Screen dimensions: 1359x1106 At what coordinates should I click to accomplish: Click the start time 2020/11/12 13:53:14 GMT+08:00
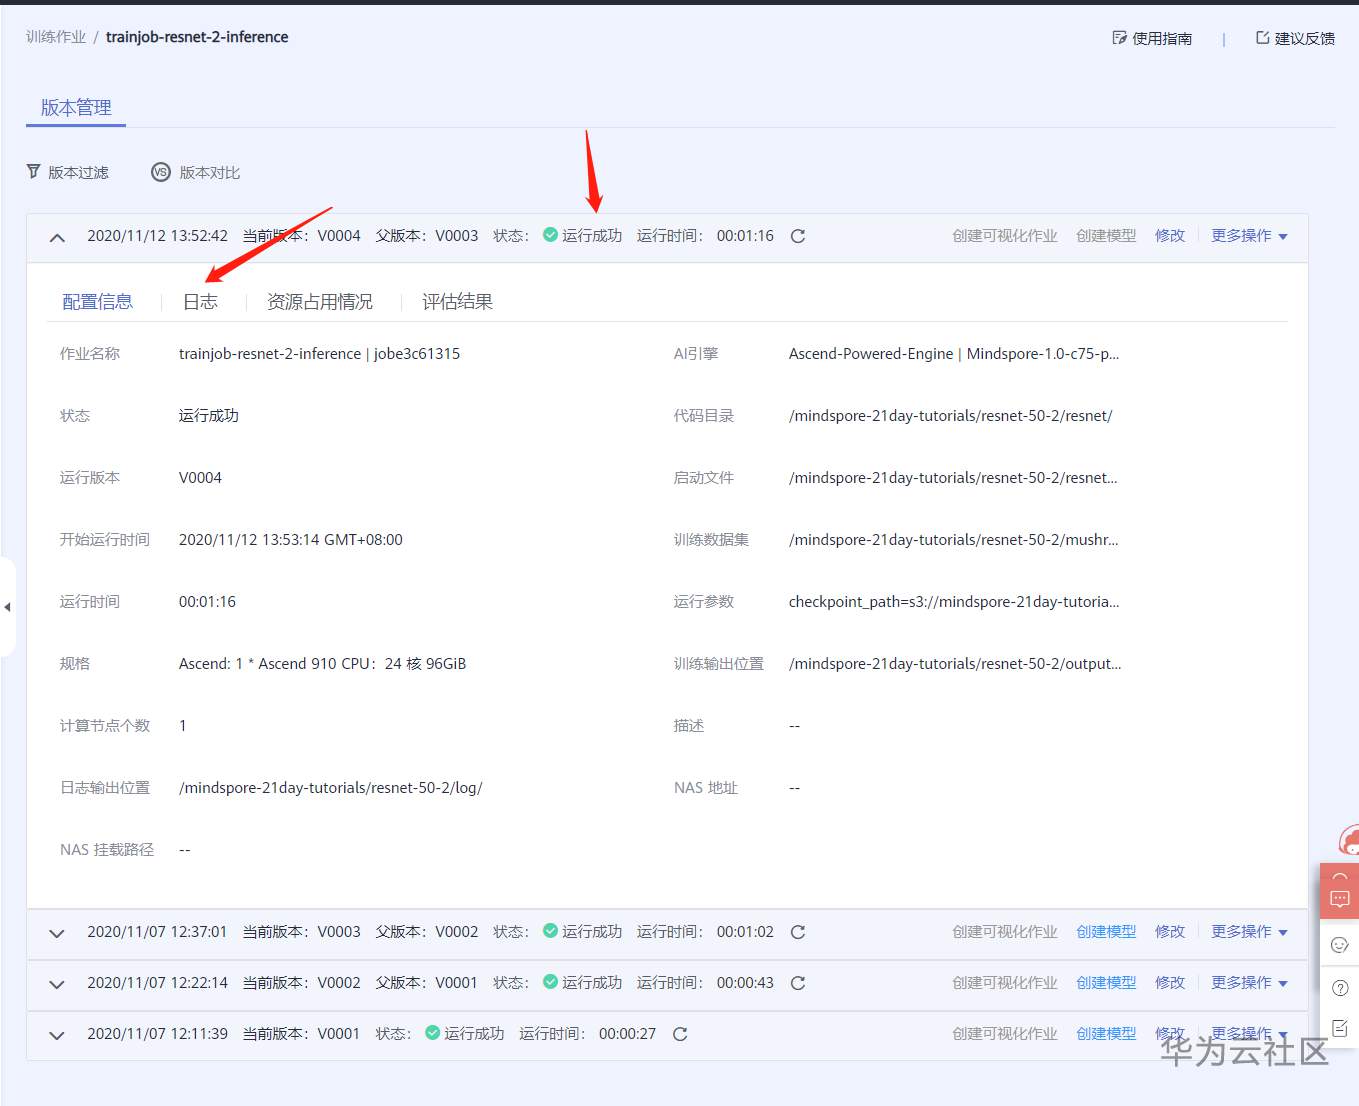(x=291, y=540)
